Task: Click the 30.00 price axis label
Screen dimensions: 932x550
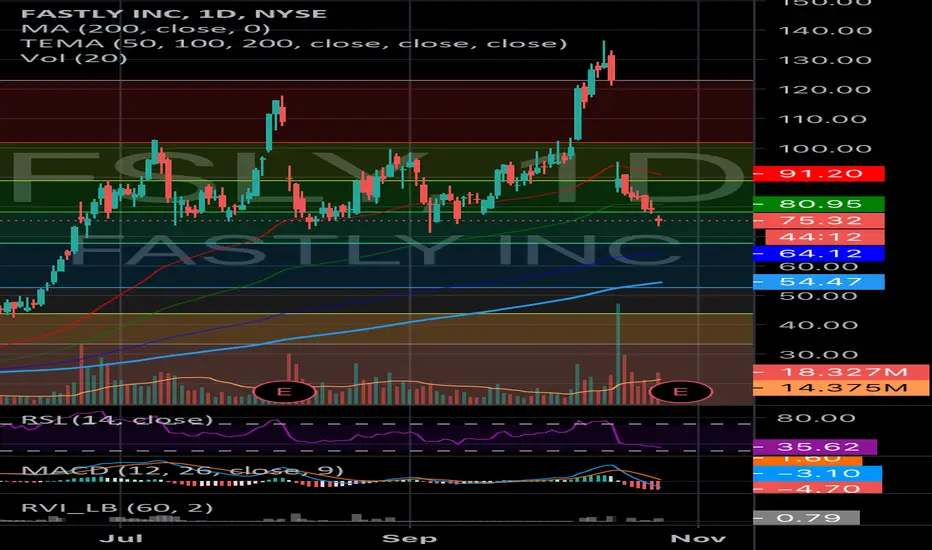Action: click(x=818, y=355)
